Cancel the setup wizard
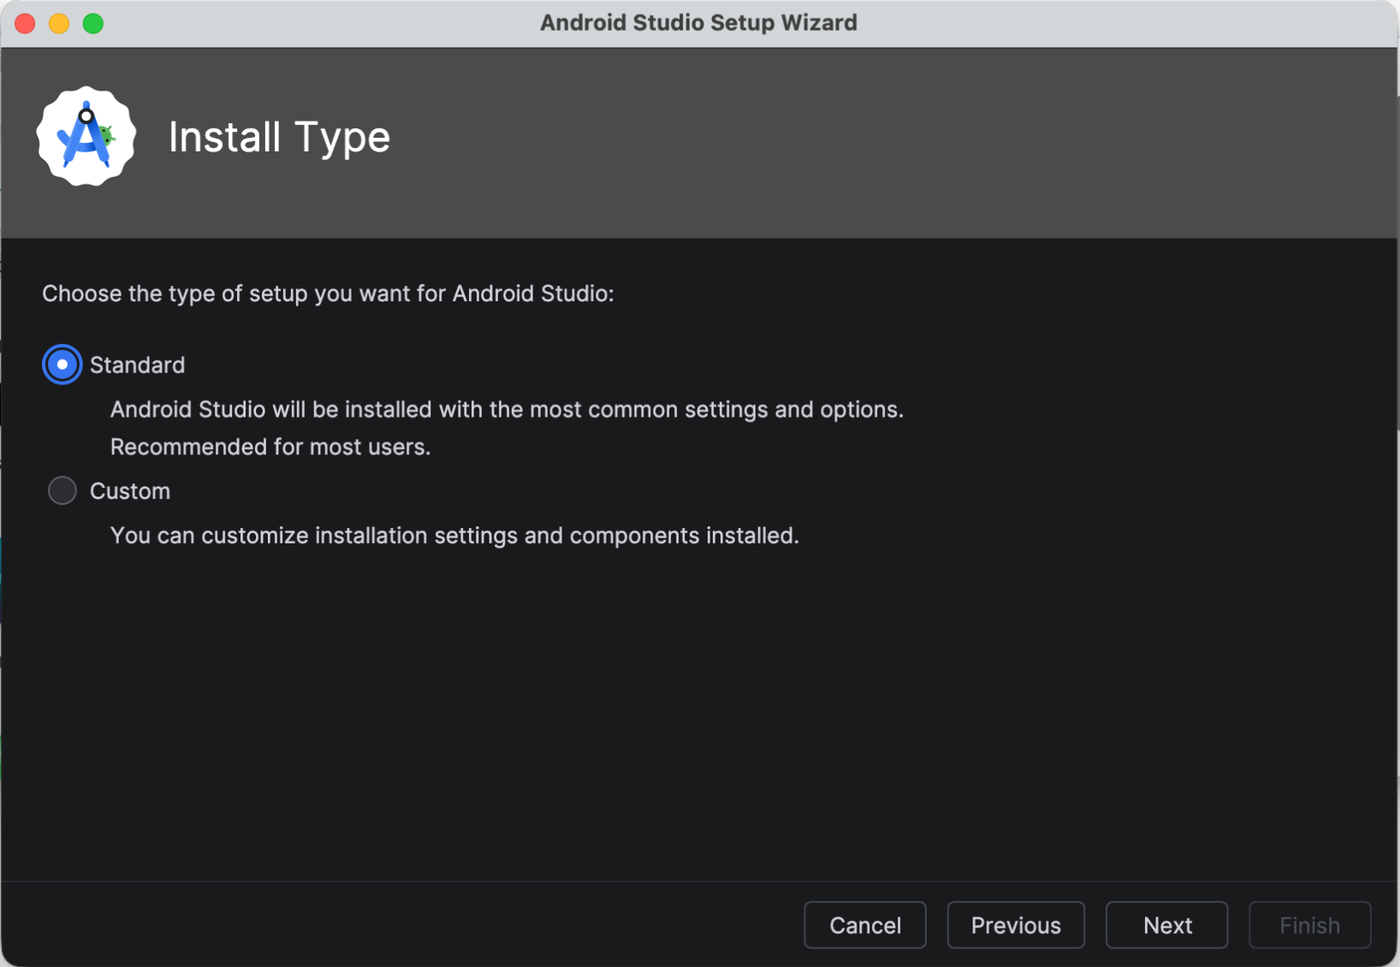1400x967 pixels. 865,925
